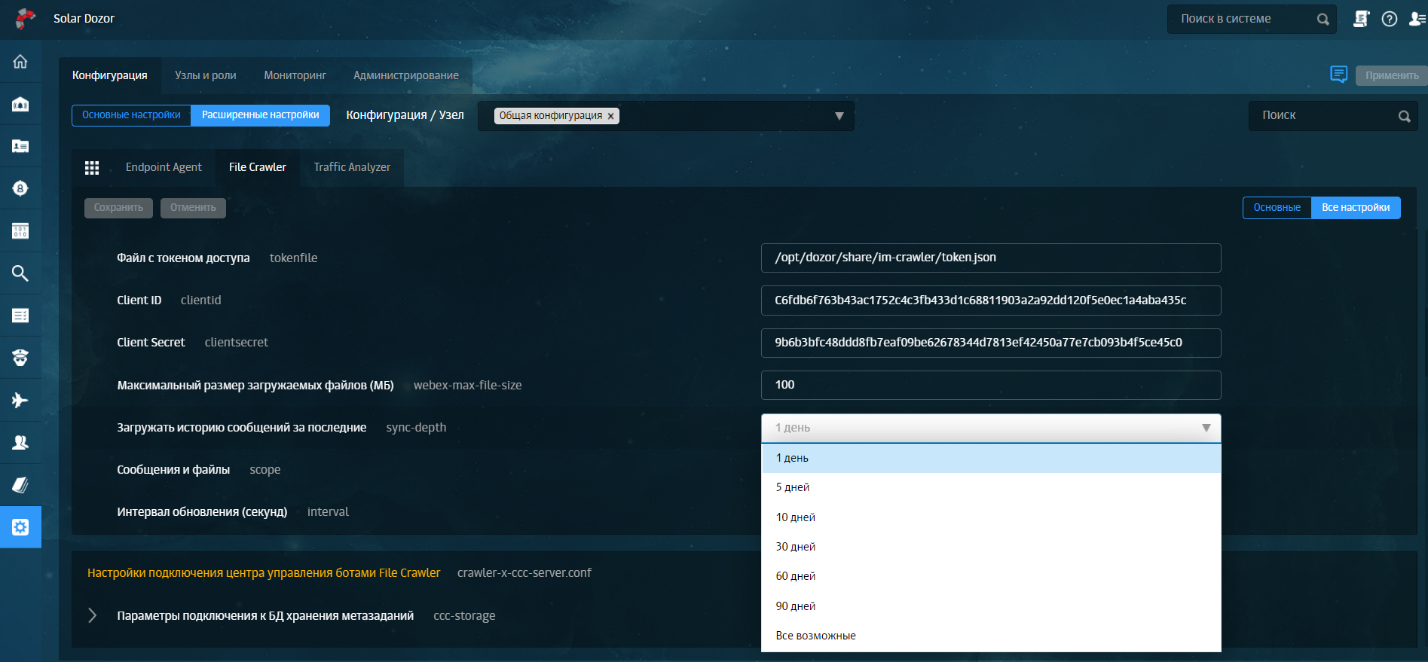Image resolution: width=1428 pixels, height=662 pixels.
Task: Open the 'Узлы и роли' tab
Action: [205, 75]
